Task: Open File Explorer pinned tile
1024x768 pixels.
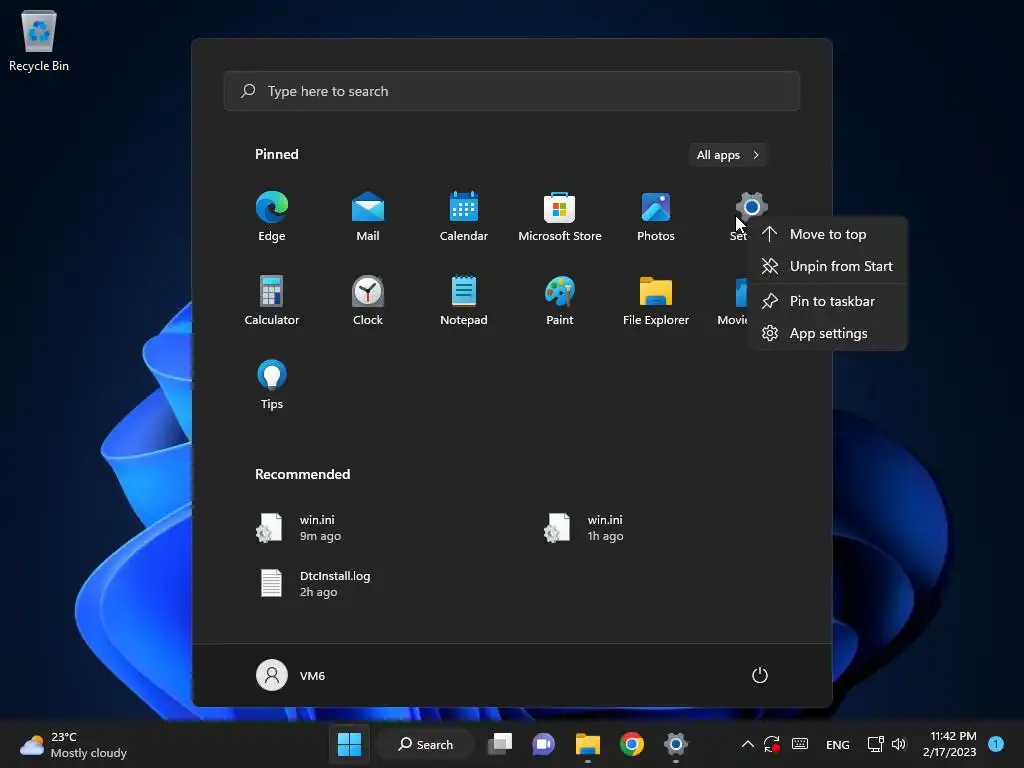Action: [x=656, y=300]
